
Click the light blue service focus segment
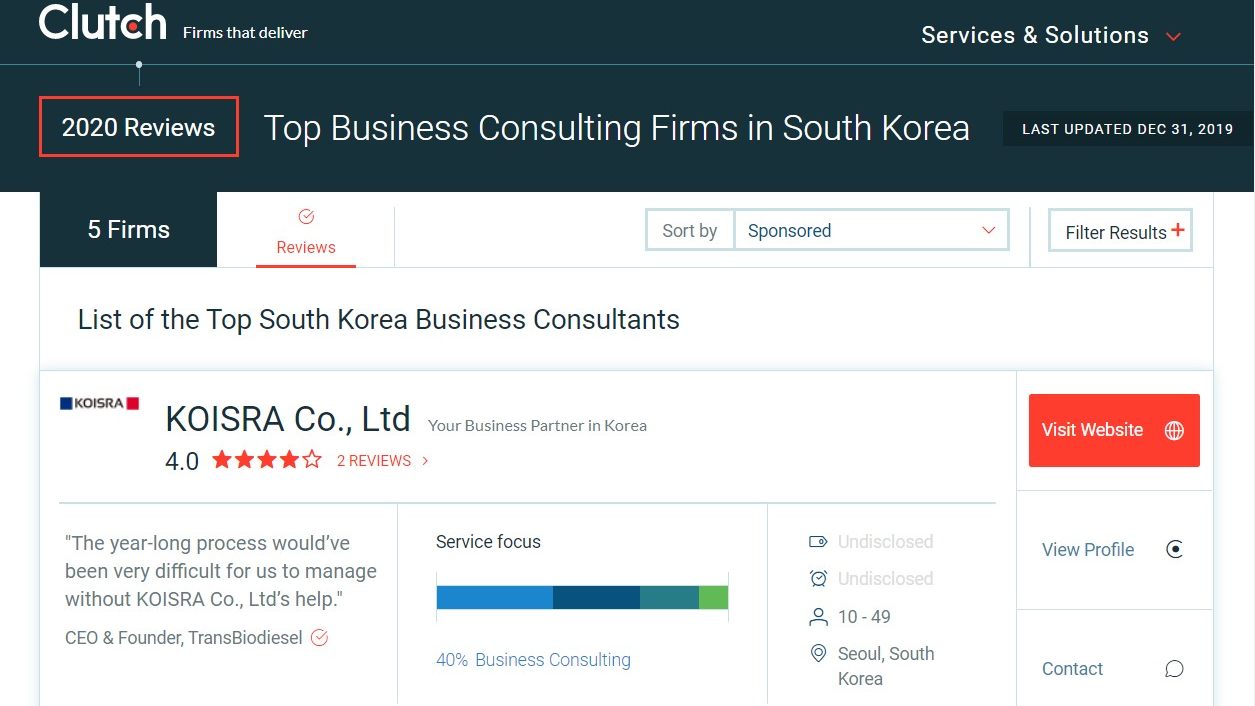[495, 598]
